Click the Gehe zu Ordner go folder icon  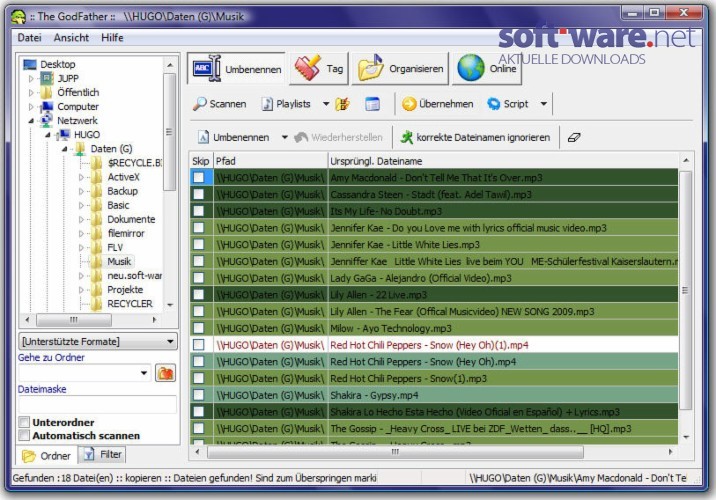[165, 373]
